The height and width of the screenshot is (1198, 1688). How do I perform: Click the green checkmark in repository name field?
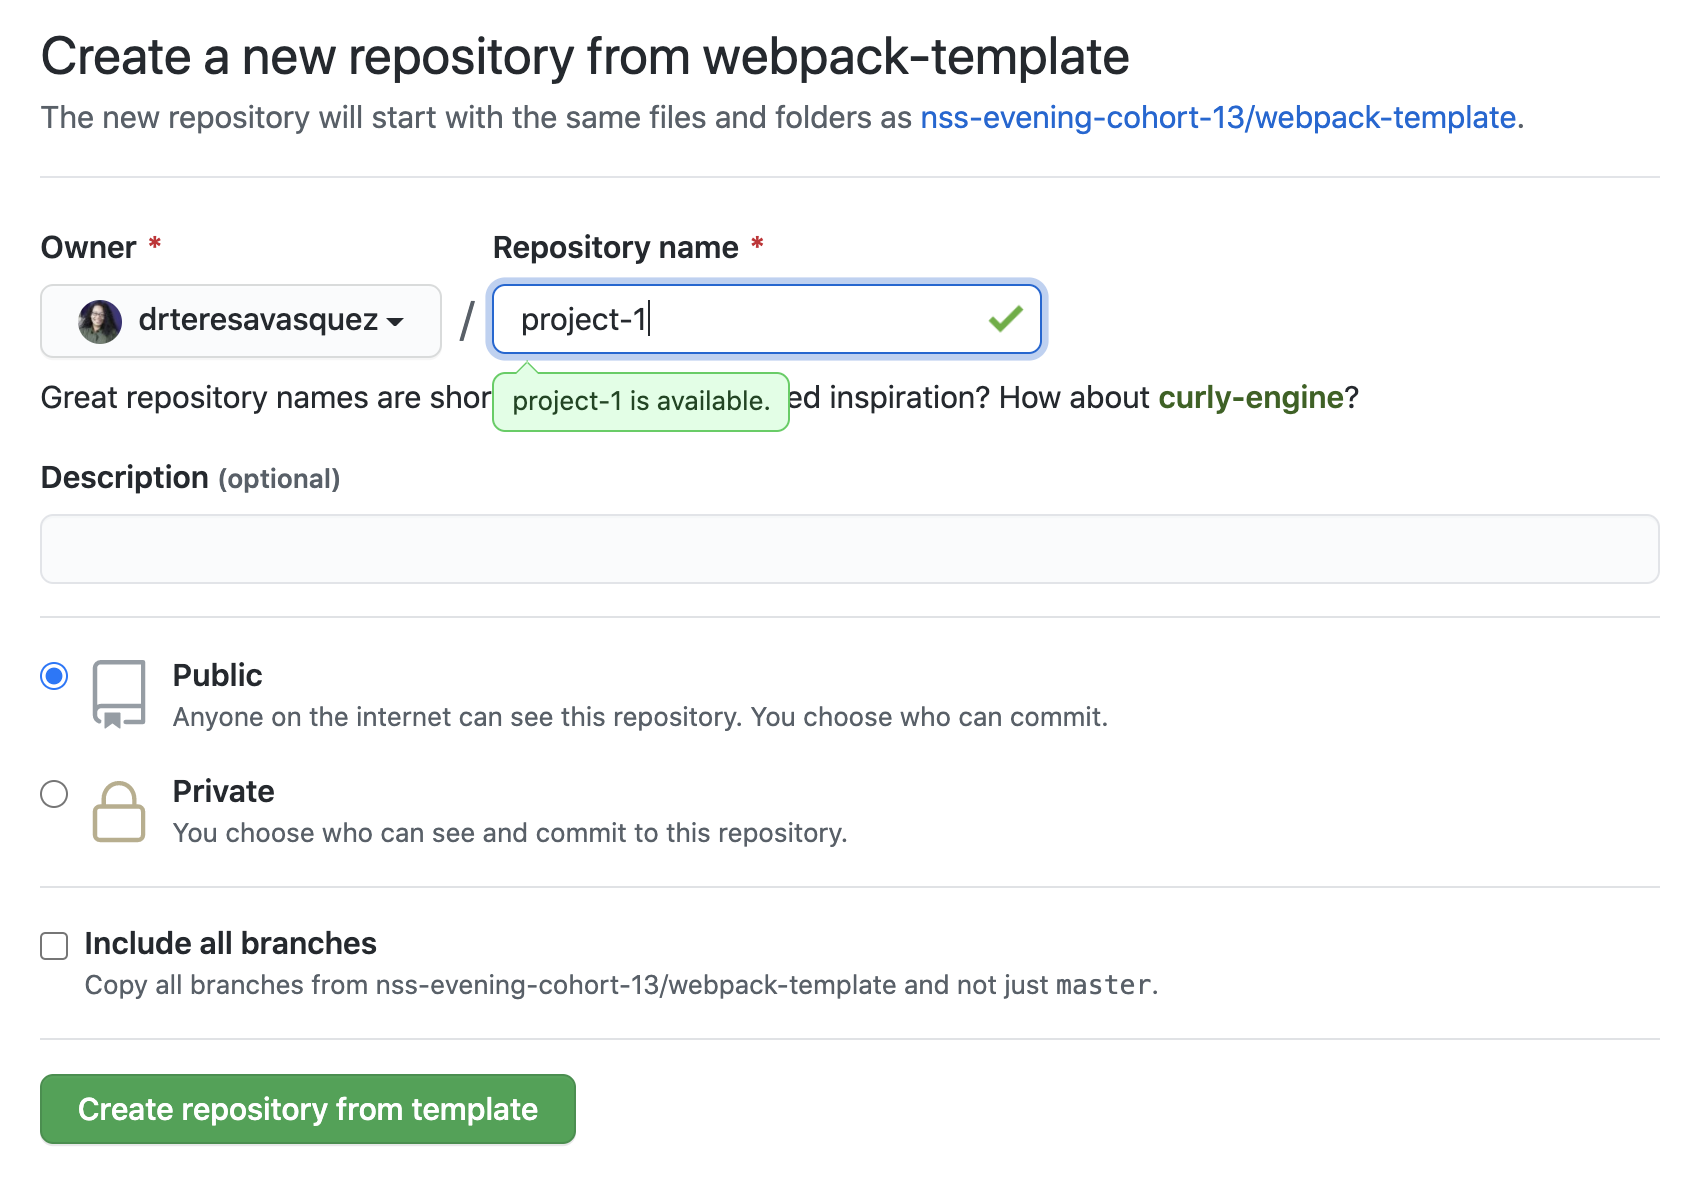(x=1007, y=319)
